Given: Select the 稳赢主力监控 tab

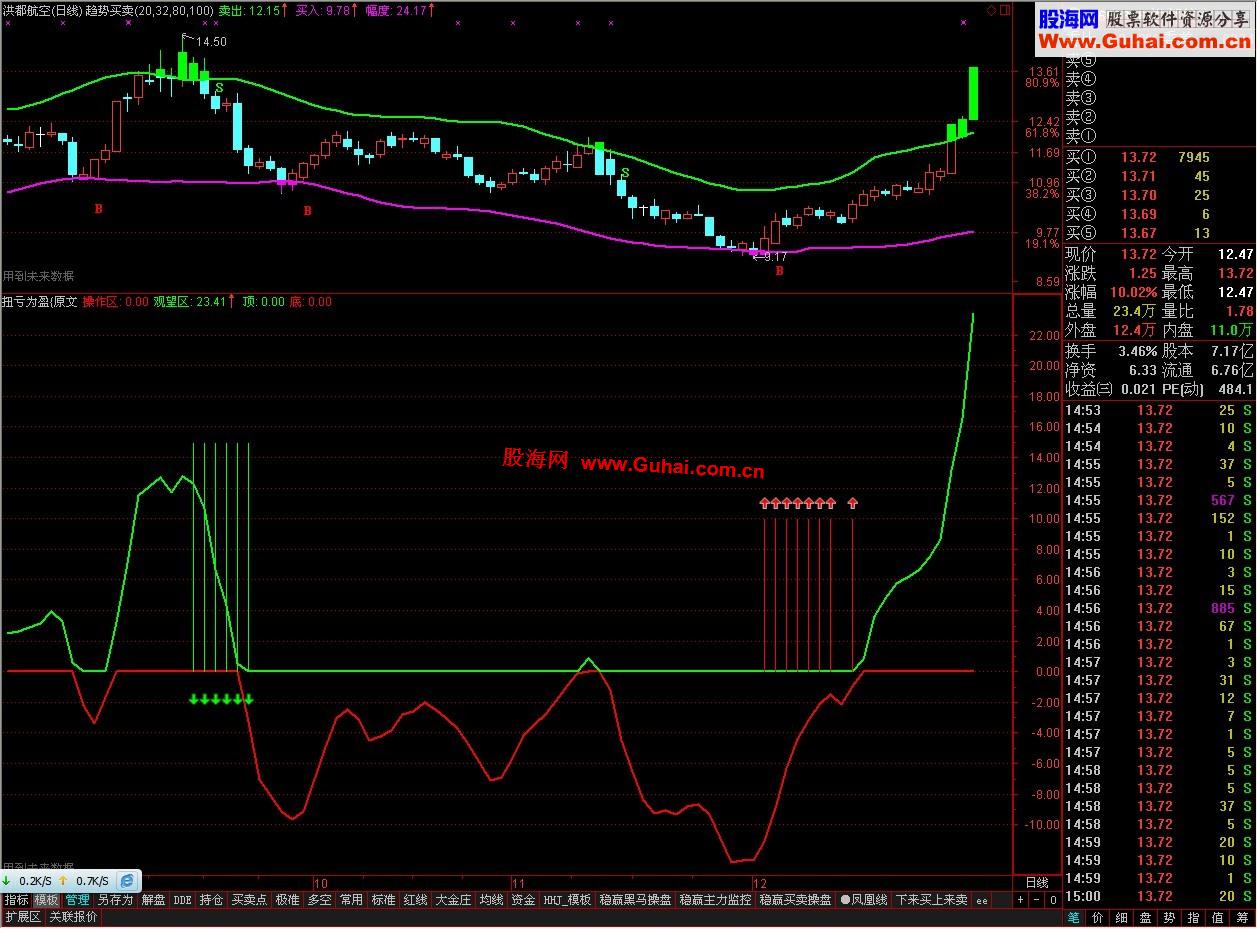Looking at the screenshot, I should pyautogui.click(x=715, y=900).
